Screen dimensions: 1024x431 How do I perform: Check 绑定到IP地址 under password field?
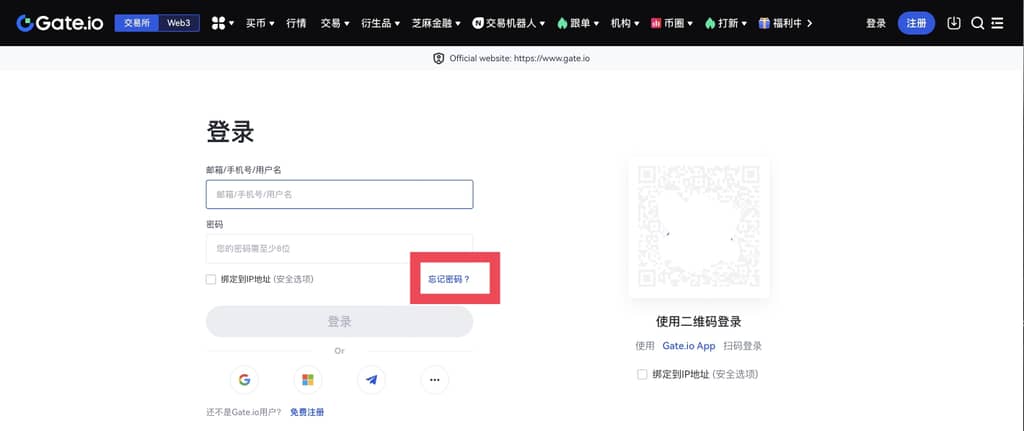pyautogui.click(x=210, y=279)
